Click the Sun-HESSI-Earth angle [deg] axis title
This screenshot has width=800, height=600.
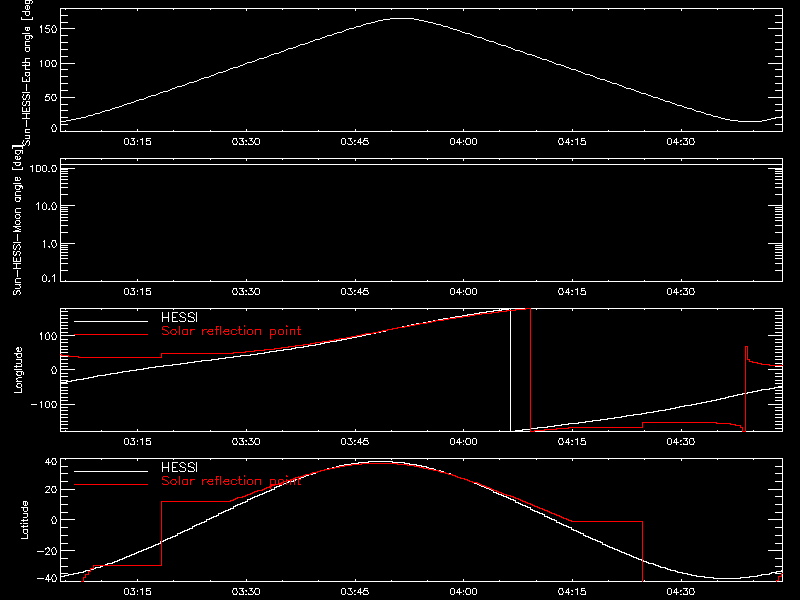click(27, 72)
